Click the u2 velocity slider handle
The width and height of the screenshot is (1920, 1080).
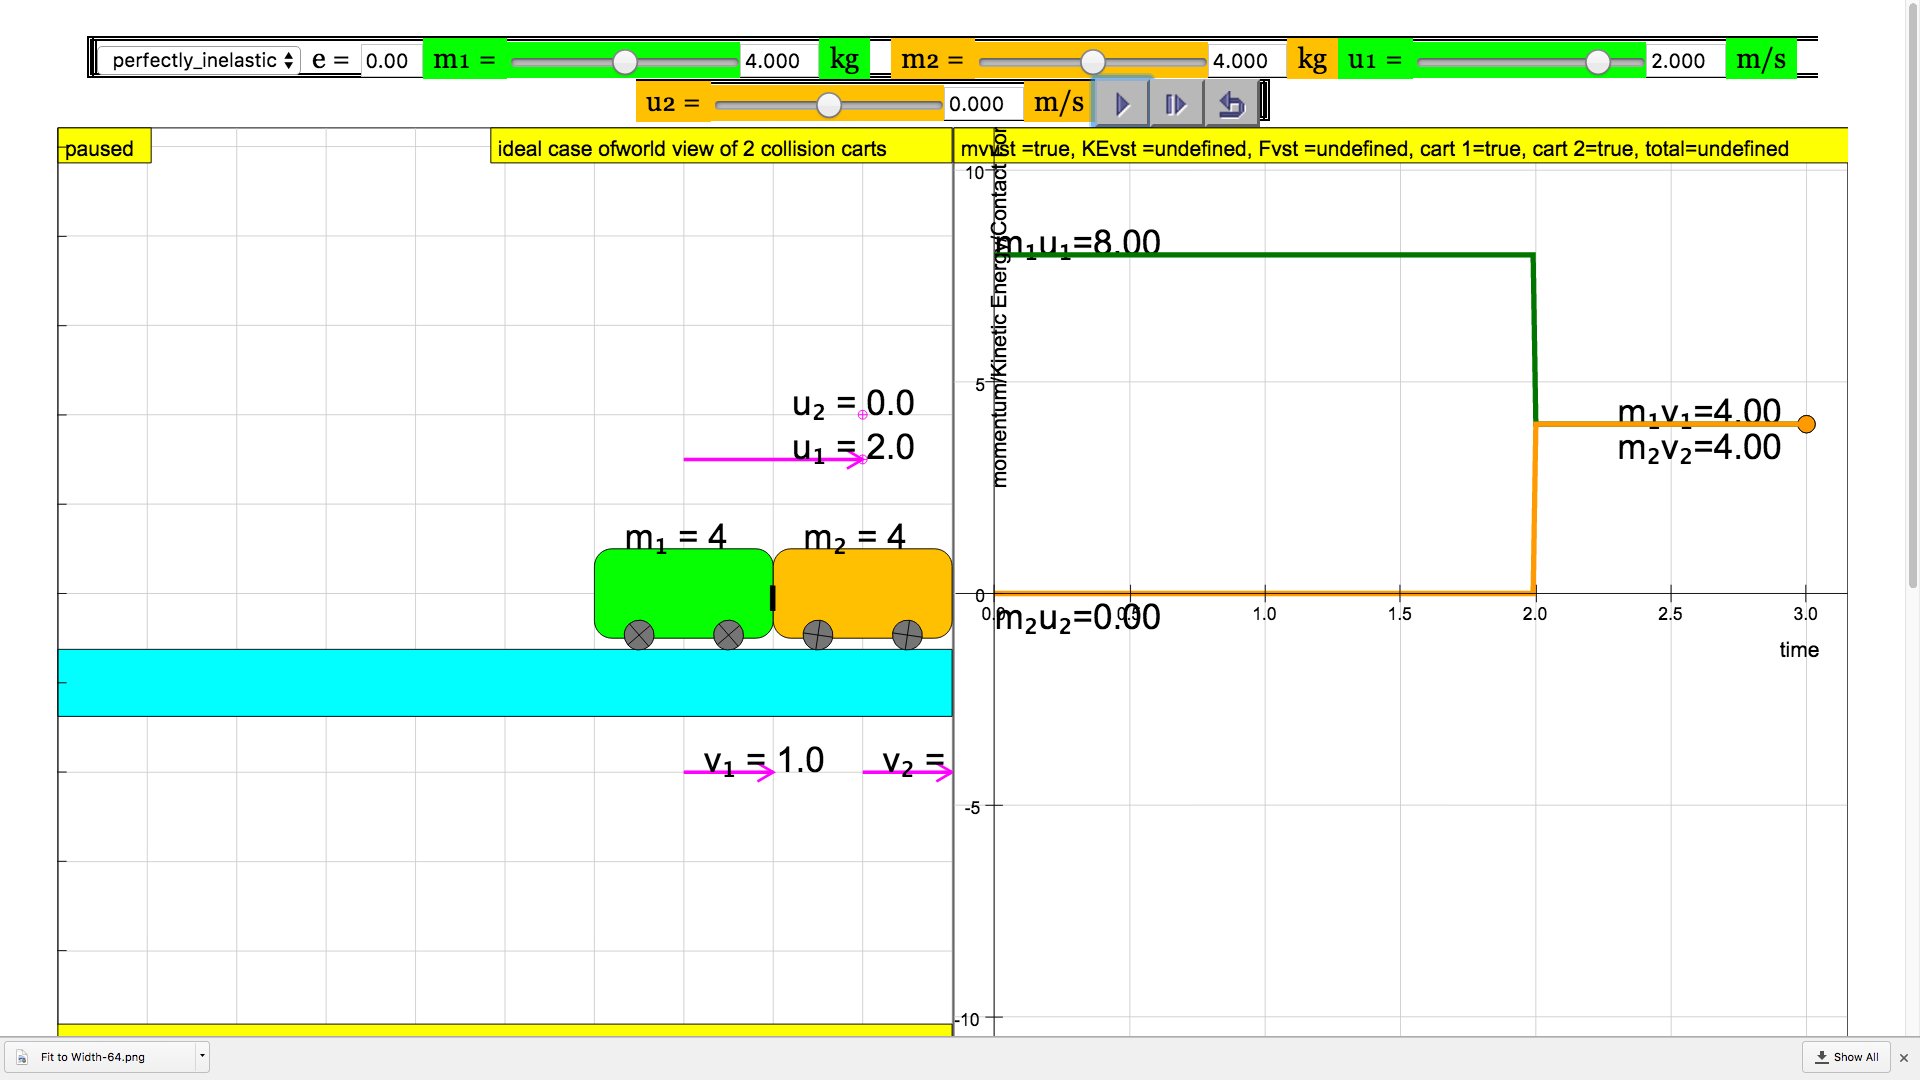point(828,104)
